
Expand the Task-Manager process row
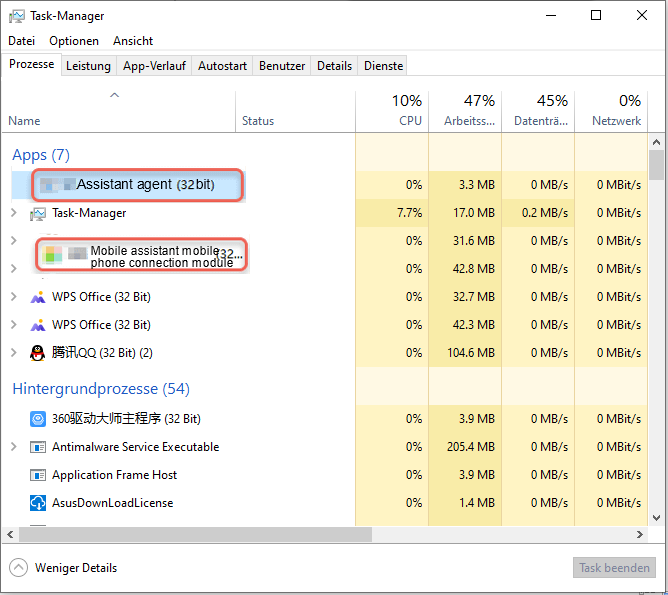pos(14,213)
